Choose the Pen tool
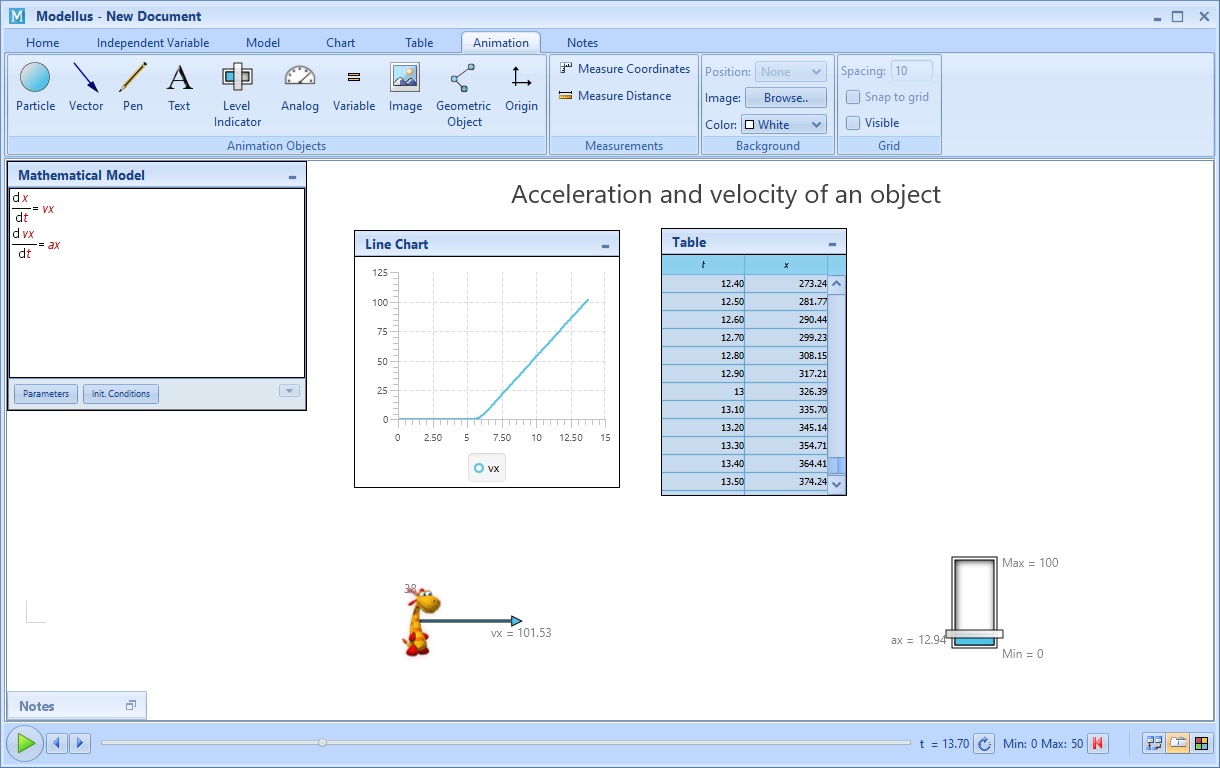Viewport: 1220px width, 768px height. pyautogui.click(x=133, y=87)
